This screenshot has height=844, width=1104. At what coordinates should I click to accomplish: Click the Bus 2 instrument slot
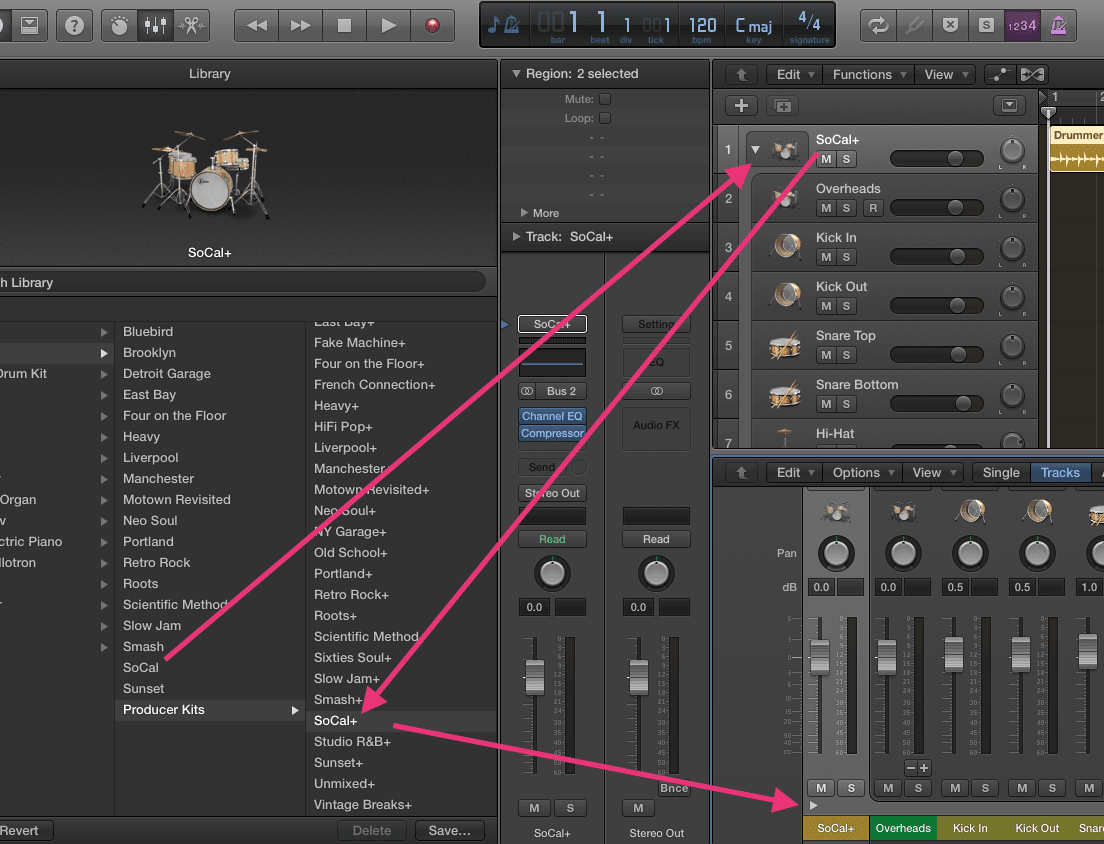(561, 391)
